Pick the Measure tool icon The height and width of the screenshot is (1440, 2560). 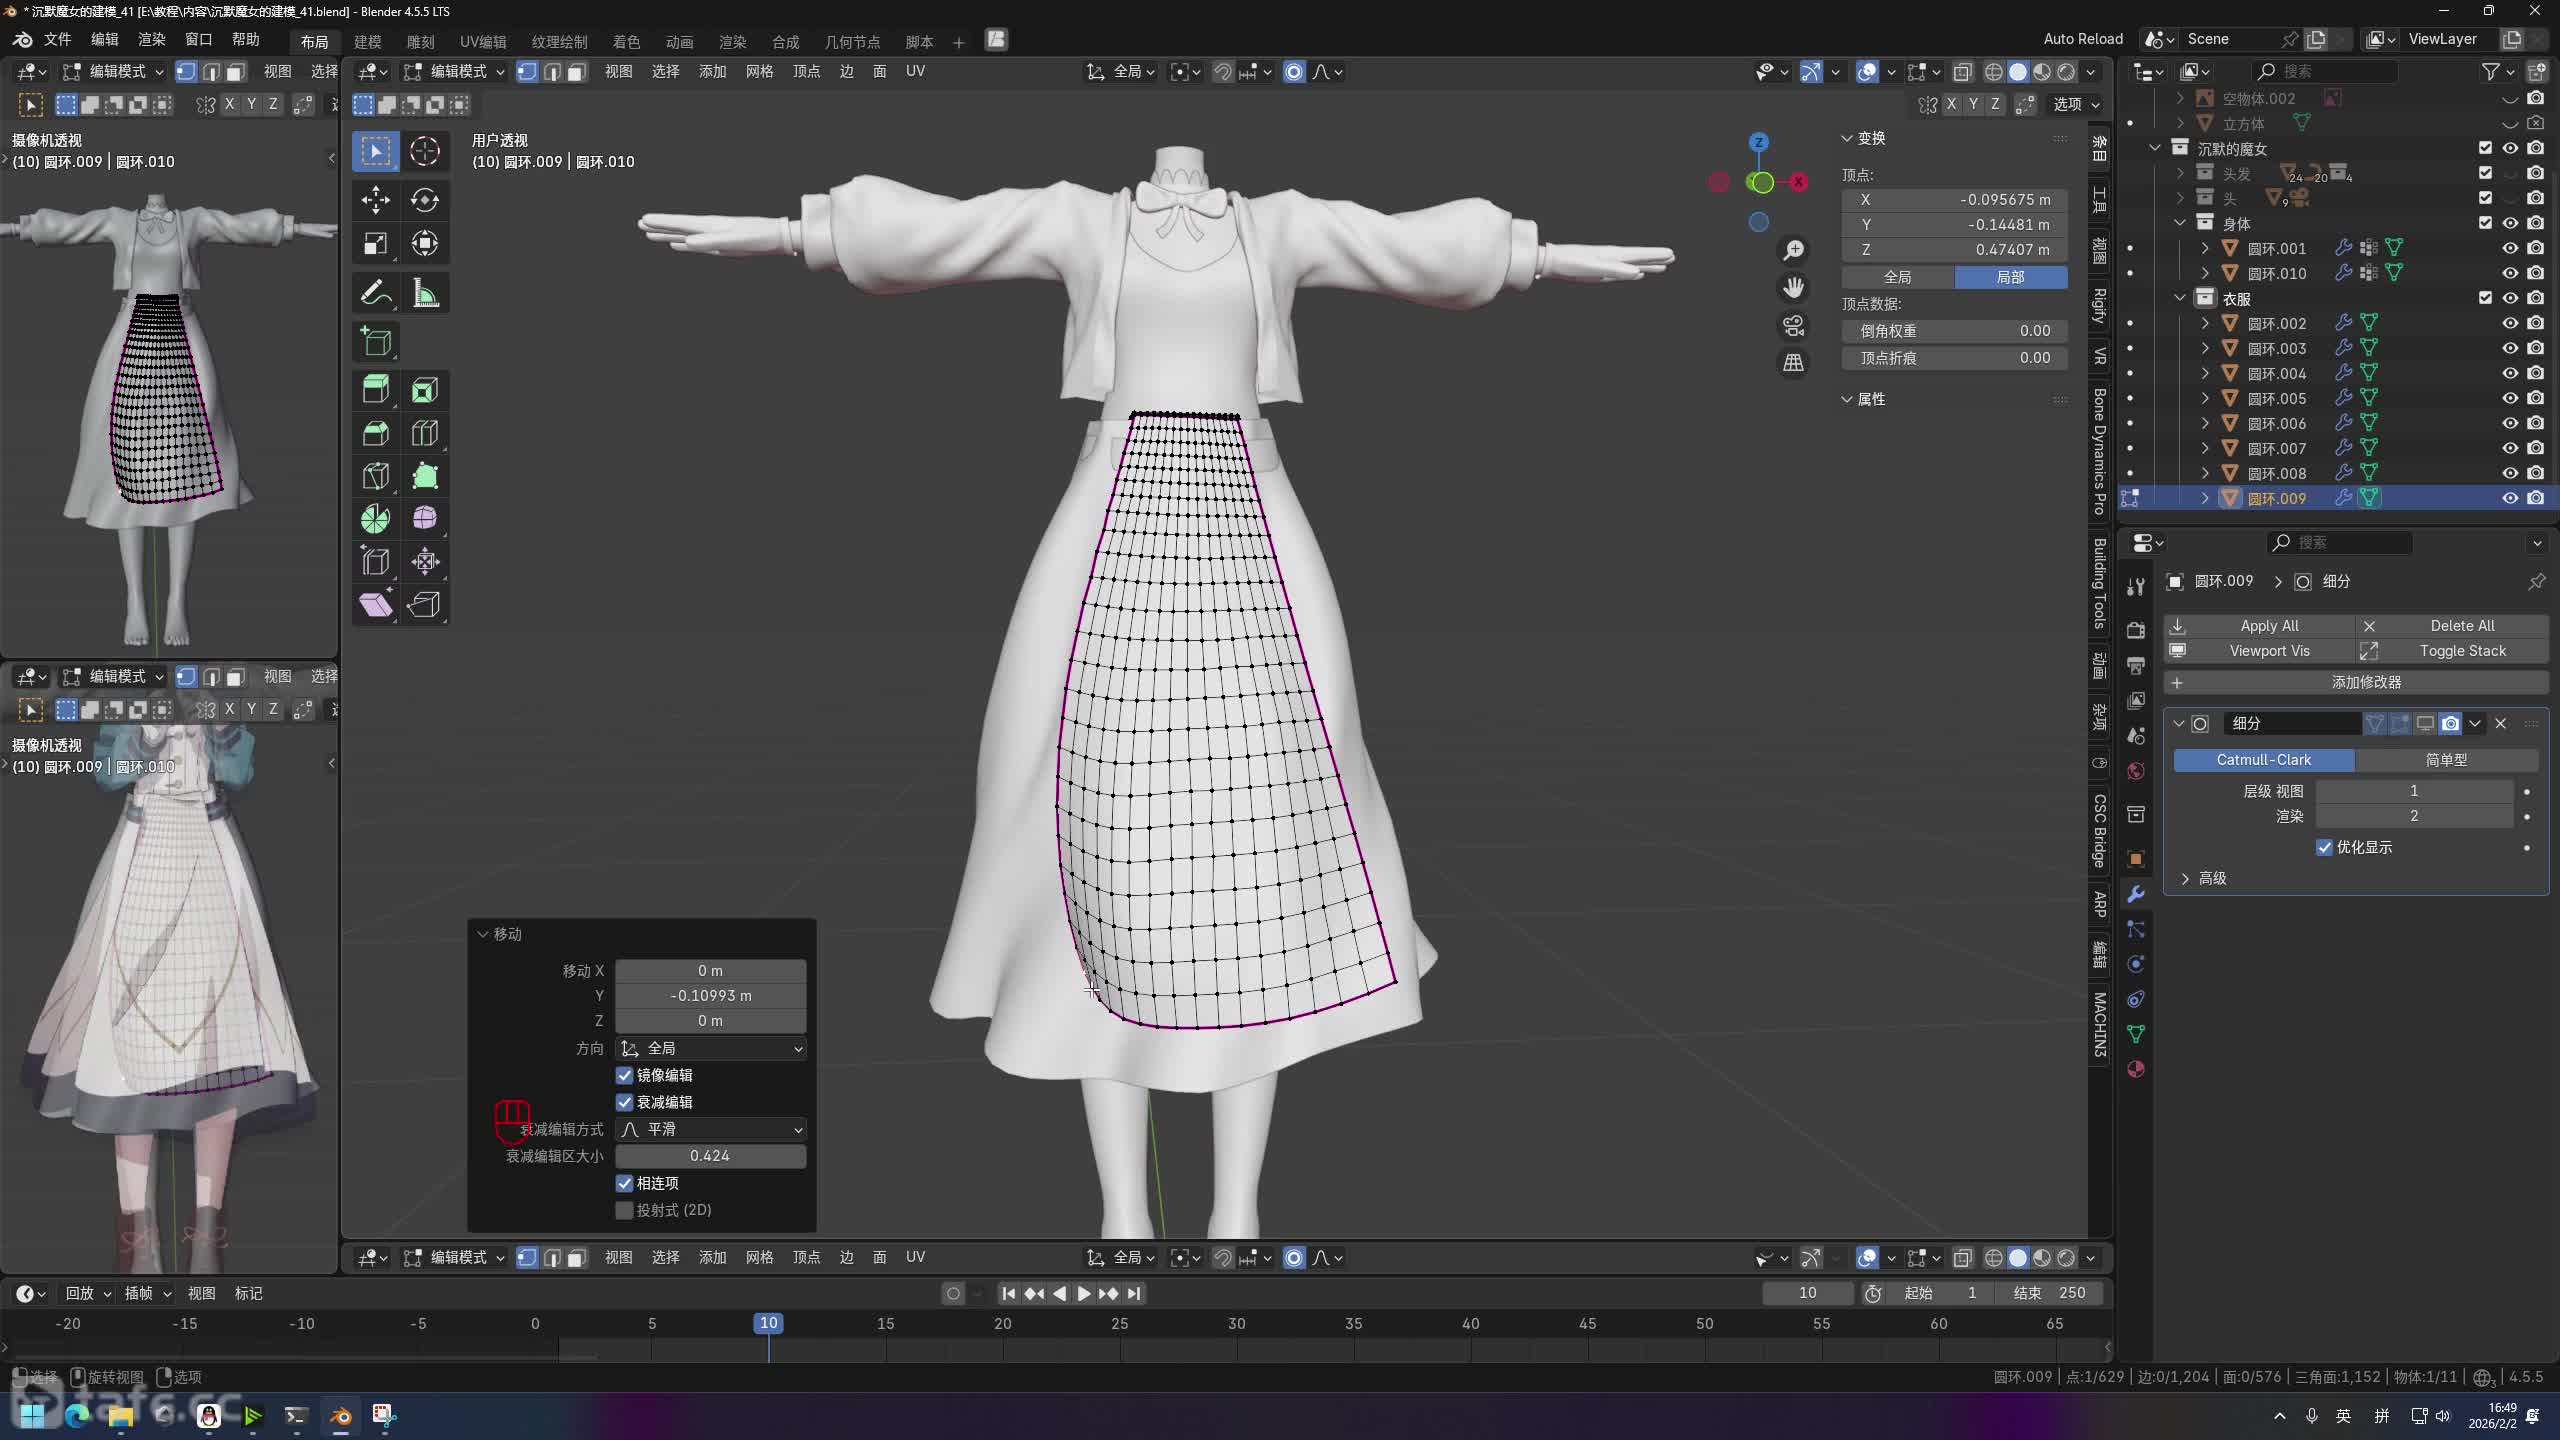pyautogui.click(x=424, y=294)
